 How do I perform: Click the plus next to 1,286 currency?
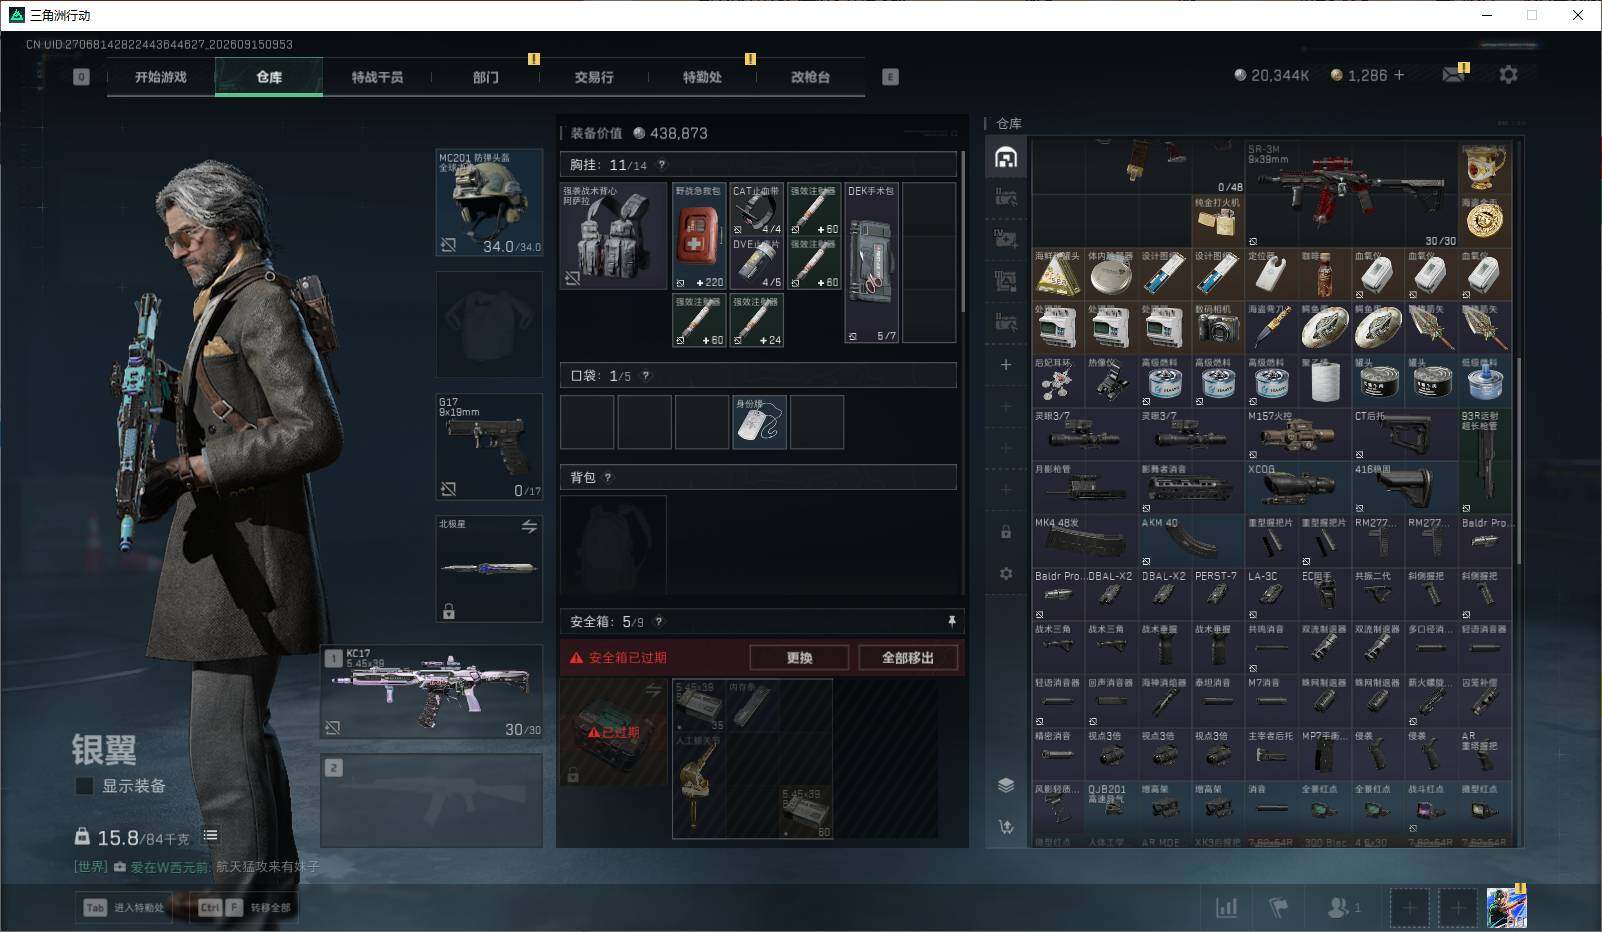(x=1399, y=75)
